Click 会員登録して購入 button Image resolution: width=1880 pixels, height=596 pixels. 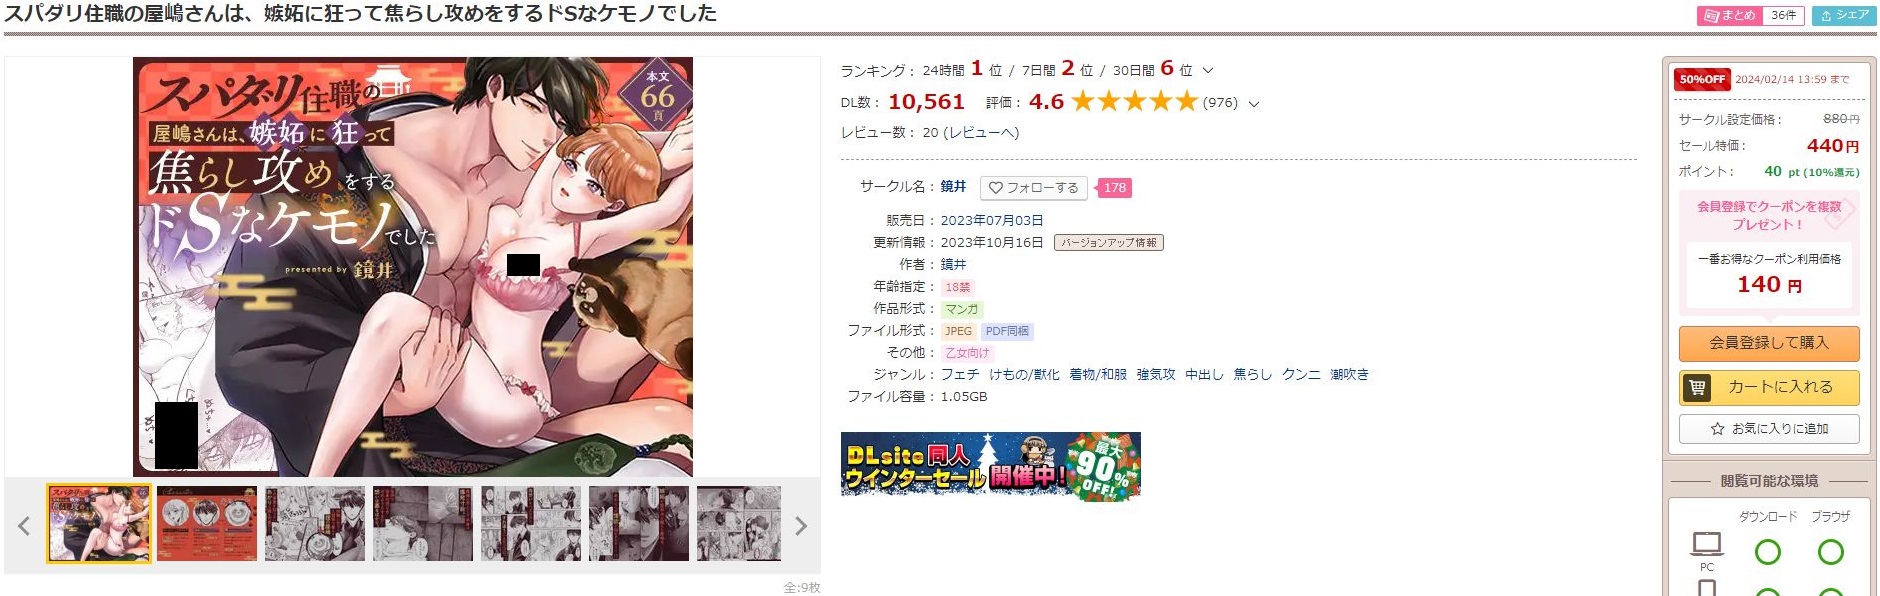point(1769,343)
